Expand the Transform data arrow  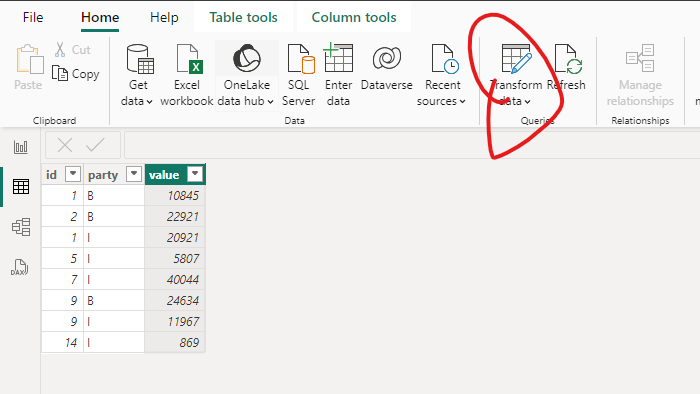click(x=528, y=102)
